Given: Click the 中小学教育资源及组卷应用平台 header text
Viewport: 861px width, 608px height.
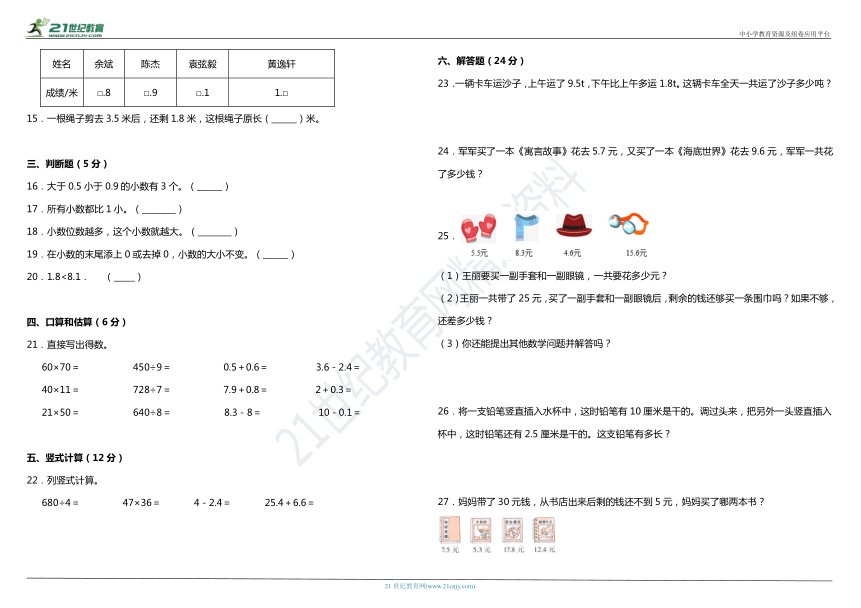Looking at the screenshot, I should [x=785, y=34].
